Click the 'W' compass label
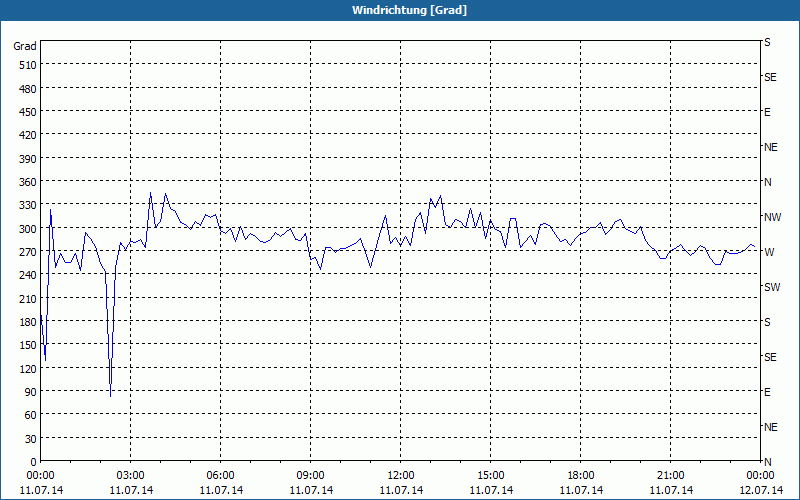Screen dimensions: 800x500 click(769, 252)
